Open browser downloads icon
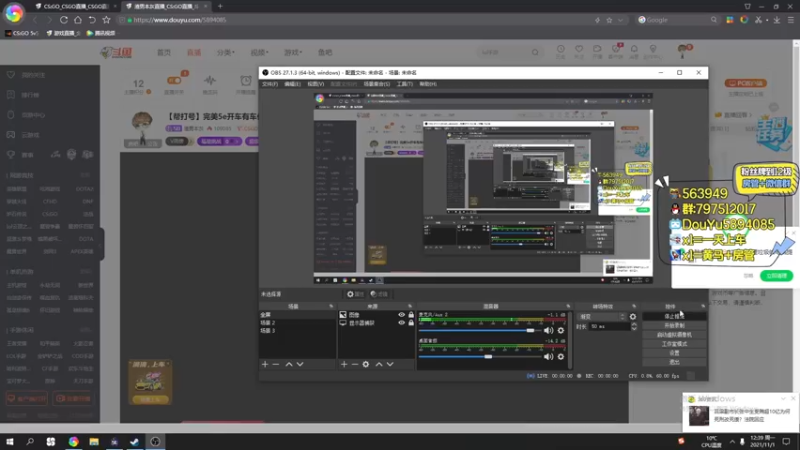The width and height of the screenshot is (800, 450). [x=777, y=20]
